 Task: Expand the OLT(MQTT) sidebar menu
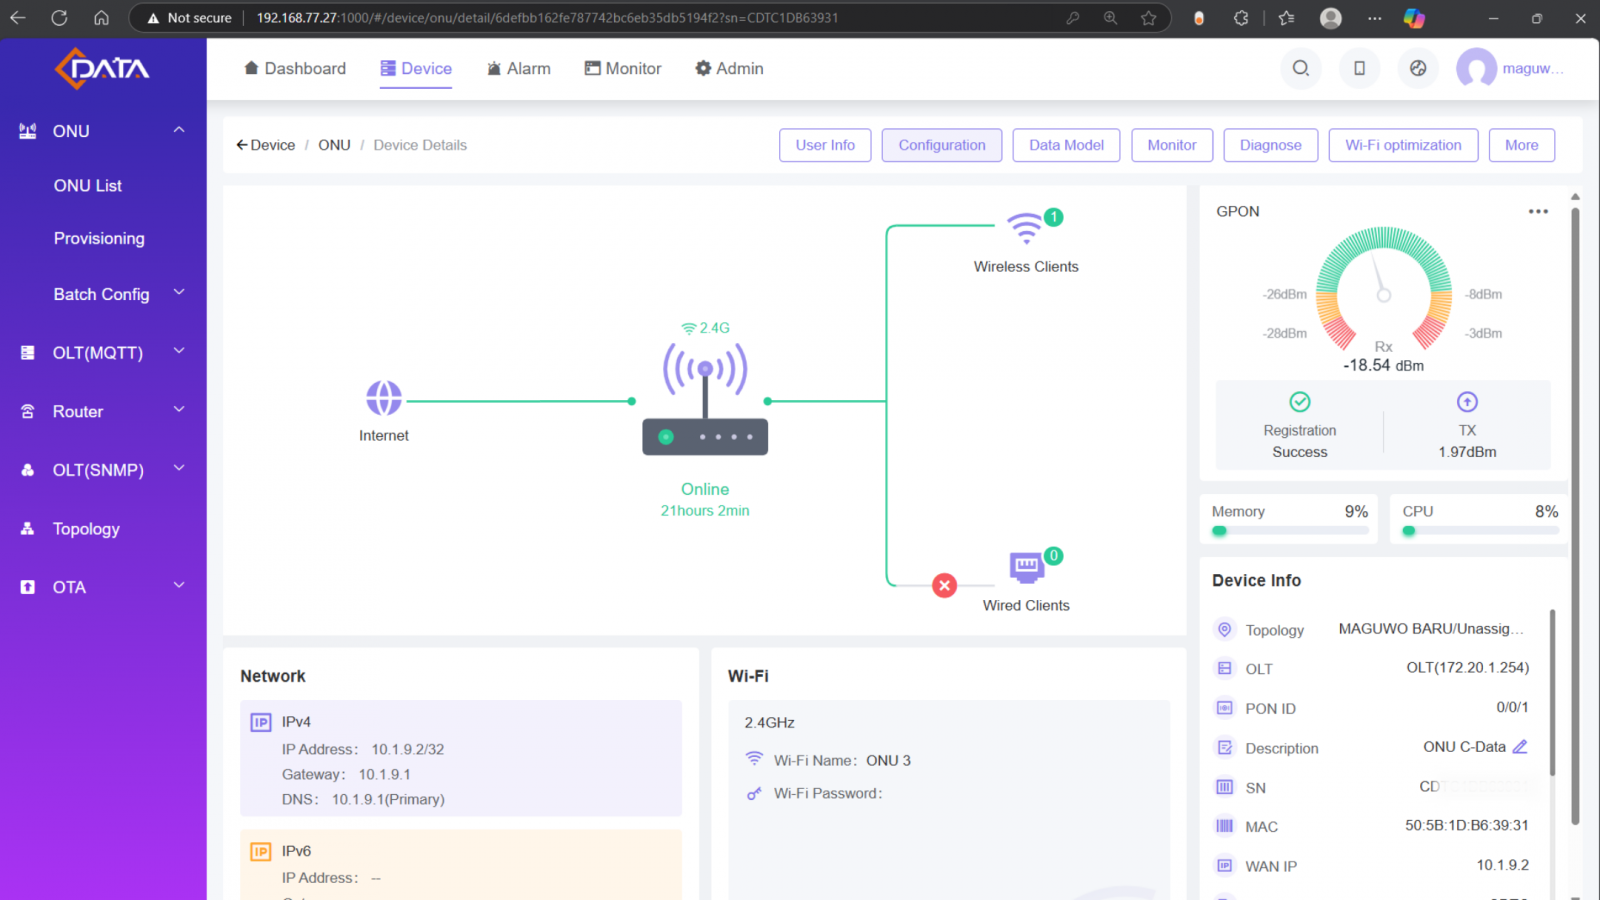point(179,352)
